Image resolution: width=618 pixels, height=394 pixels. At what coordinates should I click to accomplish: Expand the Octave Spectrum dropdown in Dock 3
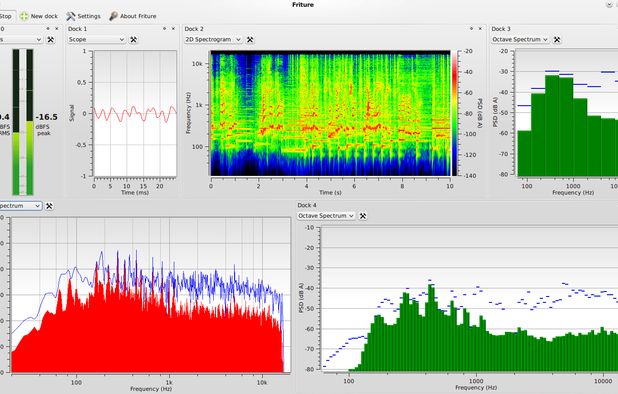coord(520,39)
